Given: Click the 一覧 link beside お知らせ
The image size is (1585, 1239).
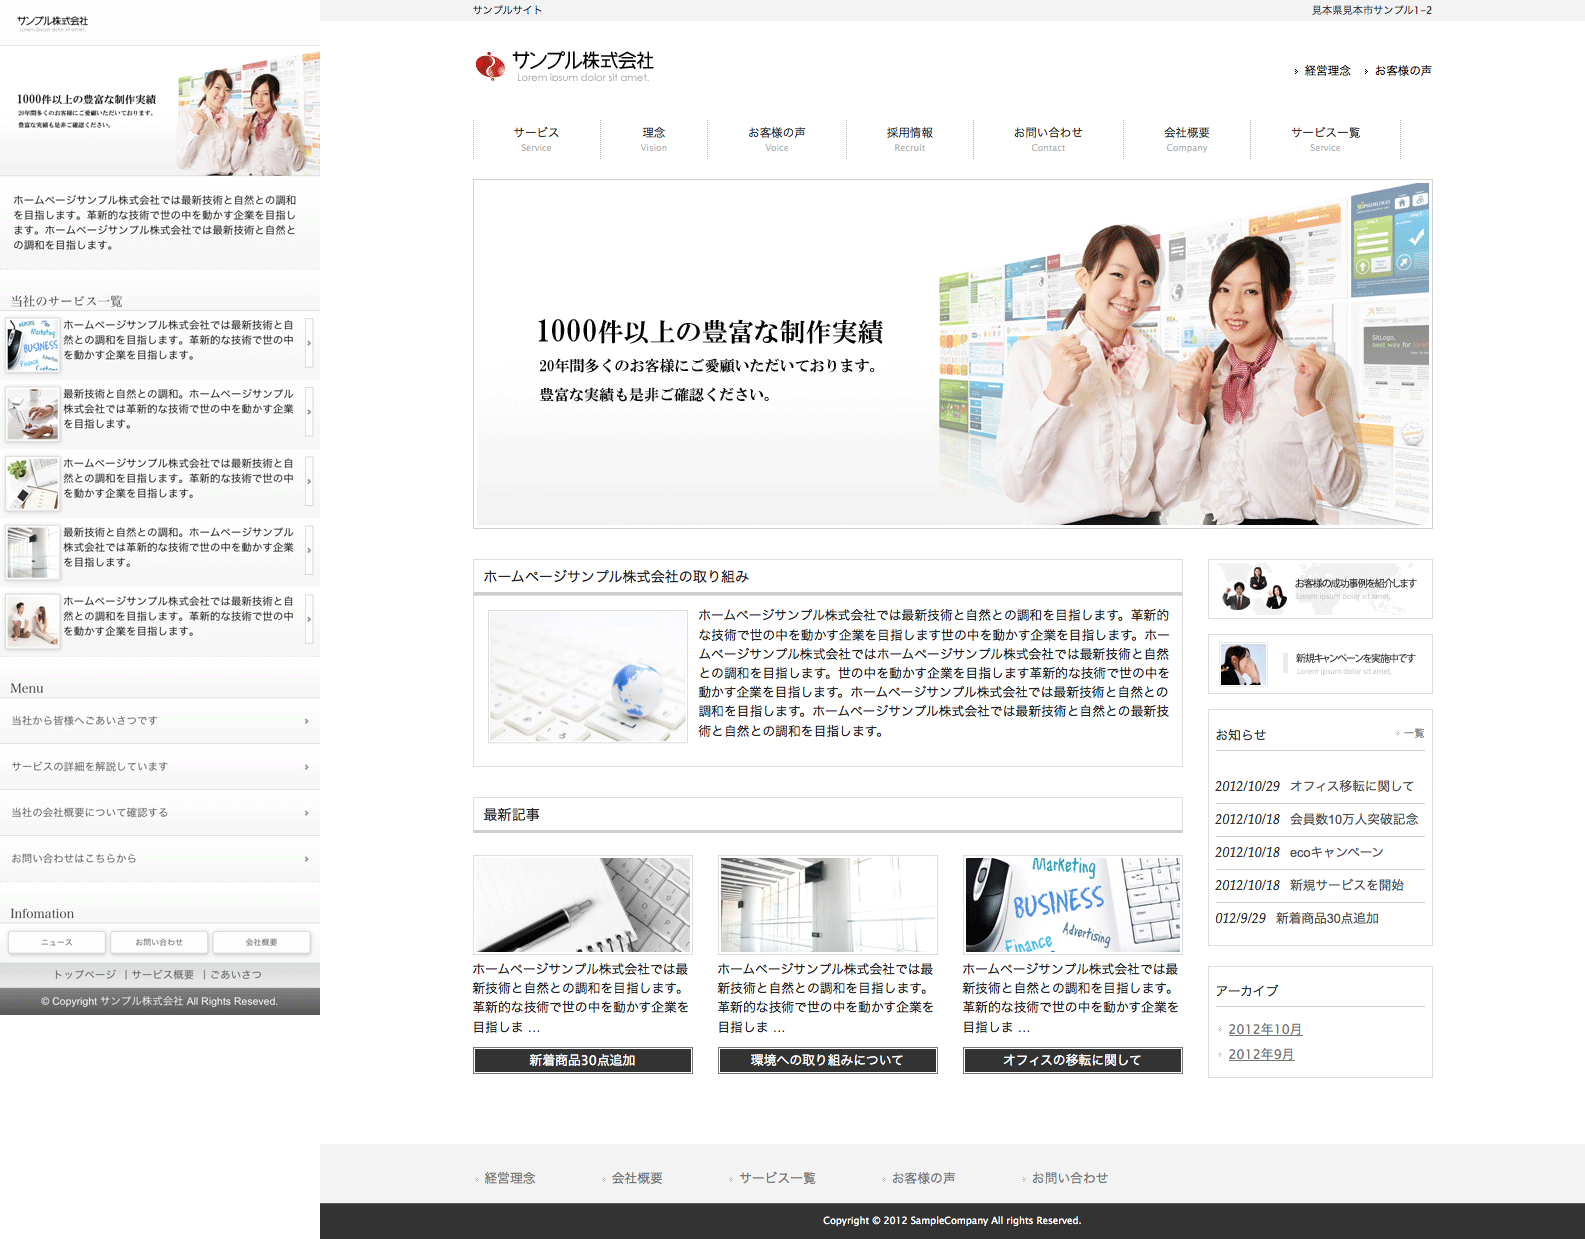Looking at the screenshot, I should (x=1412, y=734).
